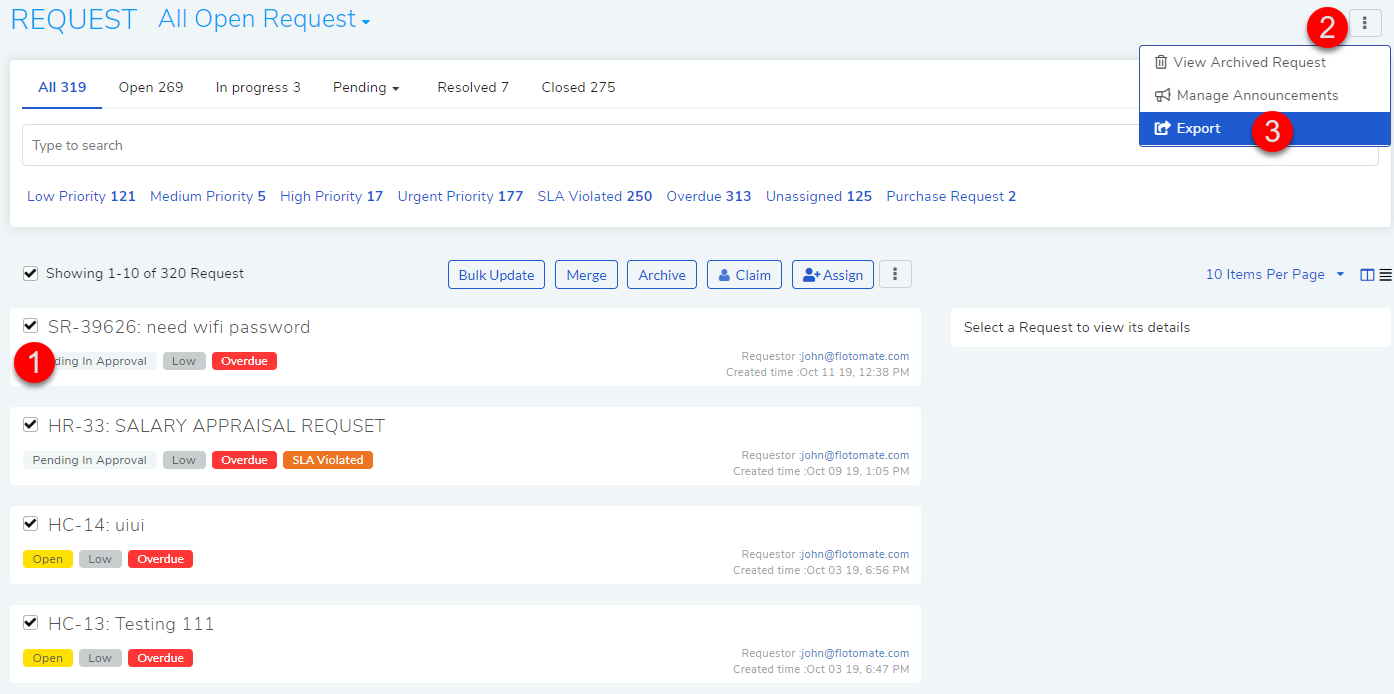This screenshot has width=1394, height=694.
Task: Open request SR-39626: need wifi password
Action: (179, 327)
